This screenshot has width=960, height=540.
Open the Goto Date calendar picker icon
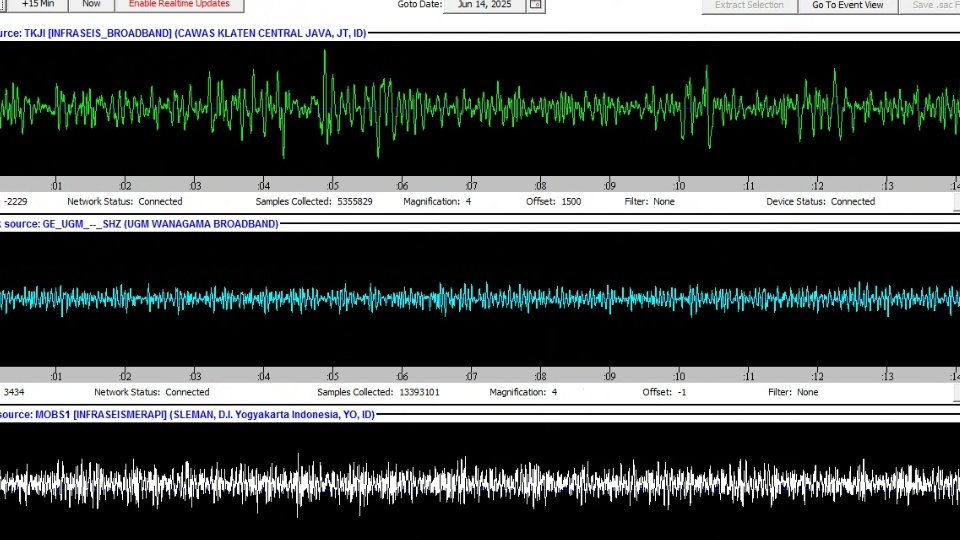click(536, 4)
